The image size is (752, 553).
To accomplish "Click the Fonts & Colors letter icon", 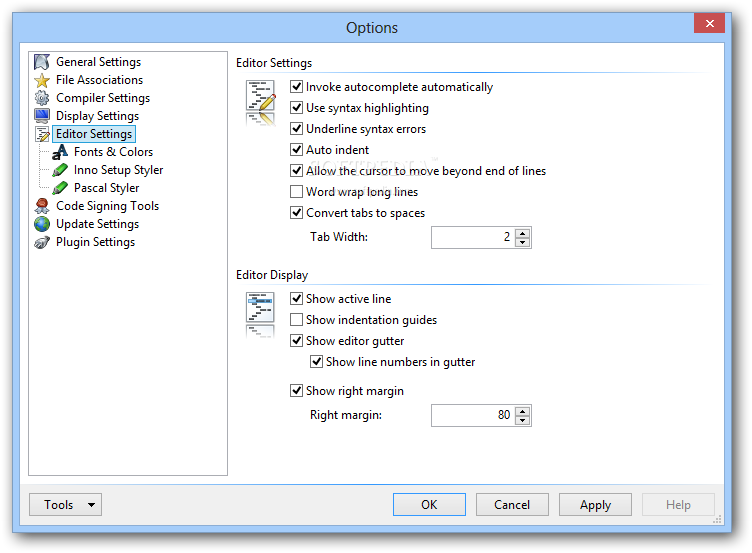I will 60,152.
